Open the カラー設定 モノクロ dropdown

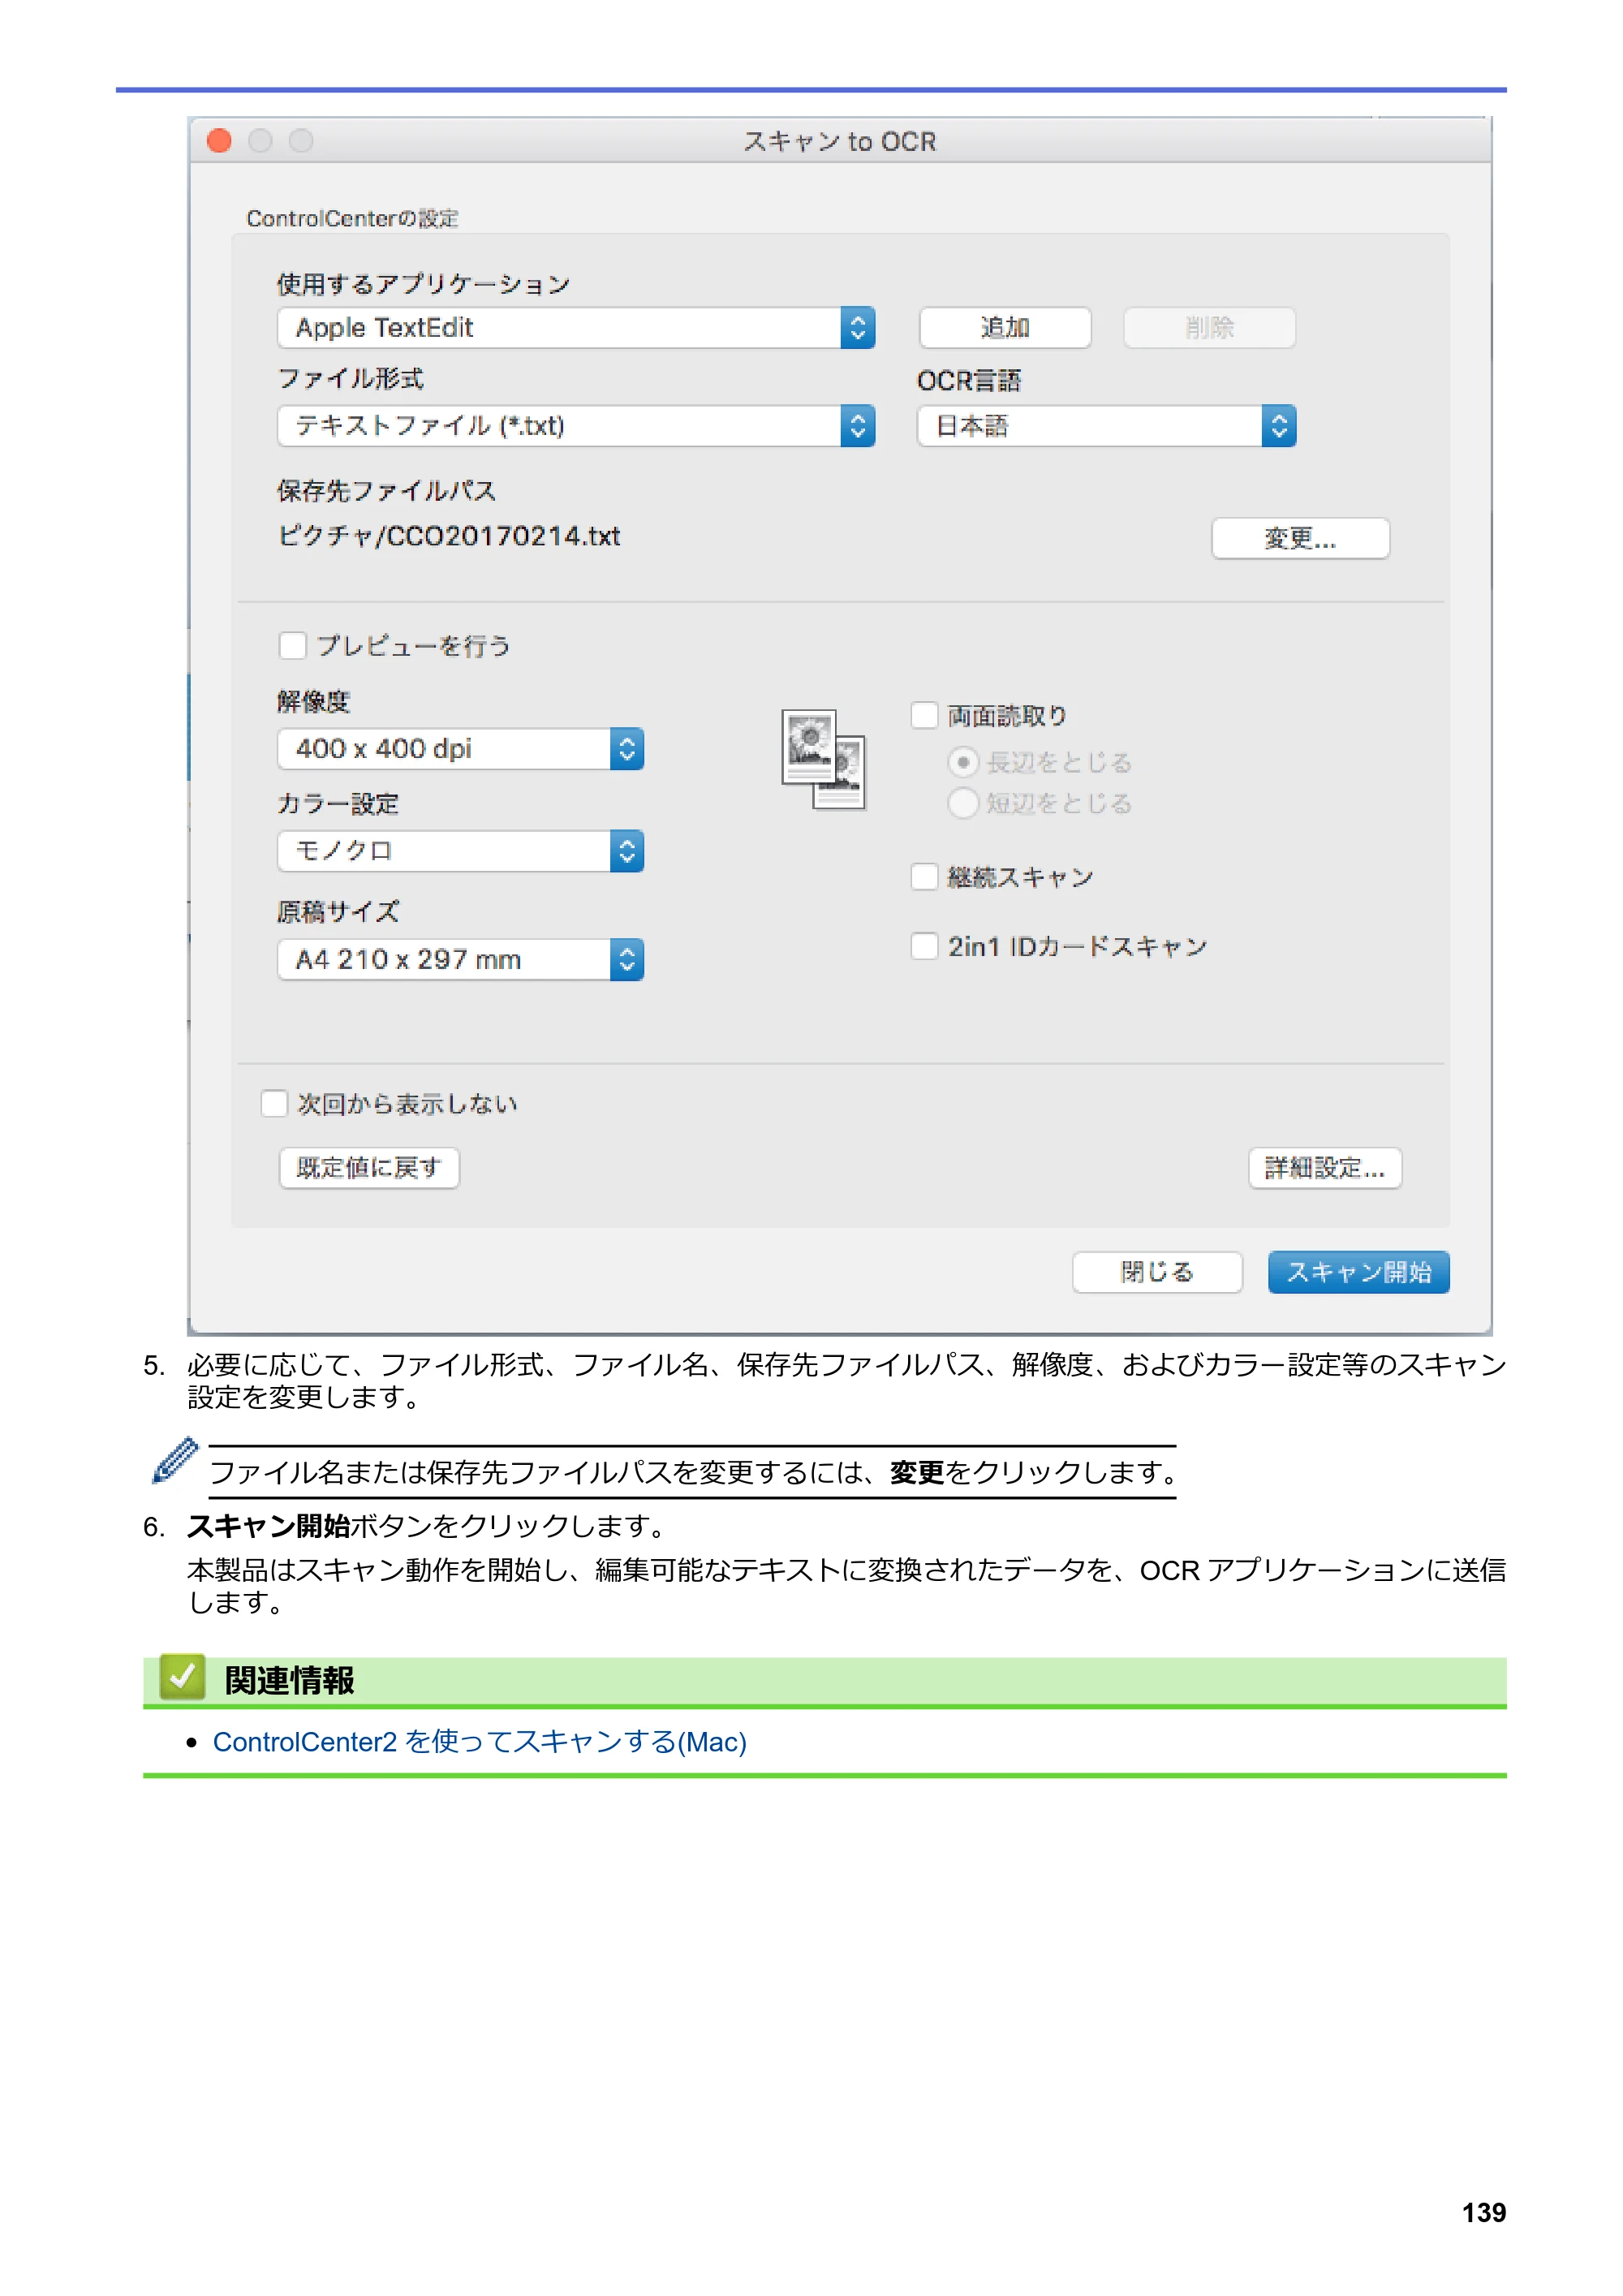(460, 851)
